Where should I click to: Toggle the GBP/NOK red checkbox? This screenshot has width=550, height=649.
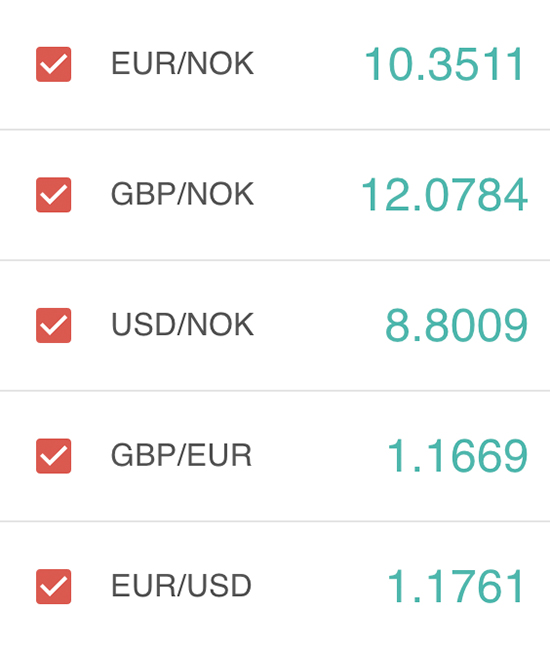coord(53,195)
